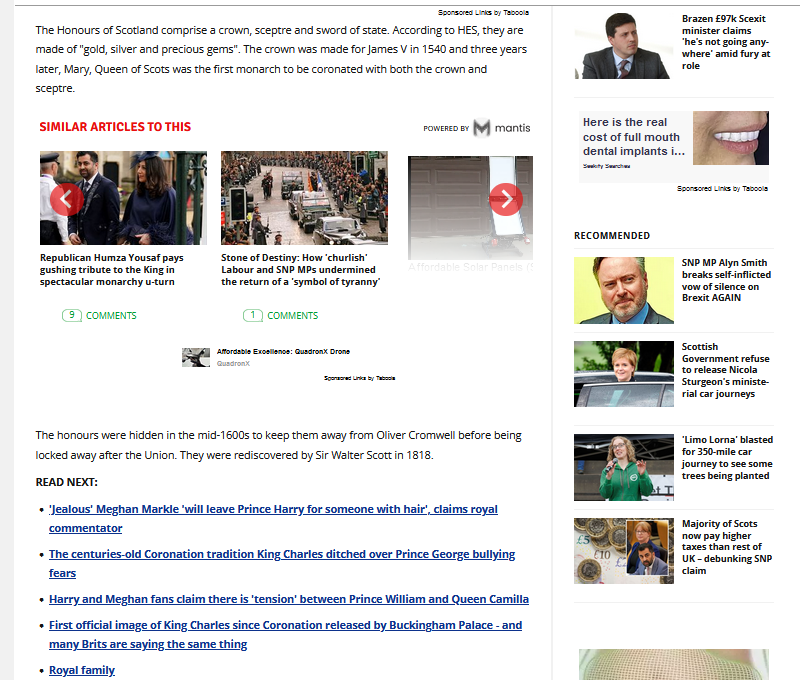This screenshot has width=800, height=680.
Task: Click the COMMENTS label under Stone of Destiny article
Action: pyautogui.click(x=292, y=316)
